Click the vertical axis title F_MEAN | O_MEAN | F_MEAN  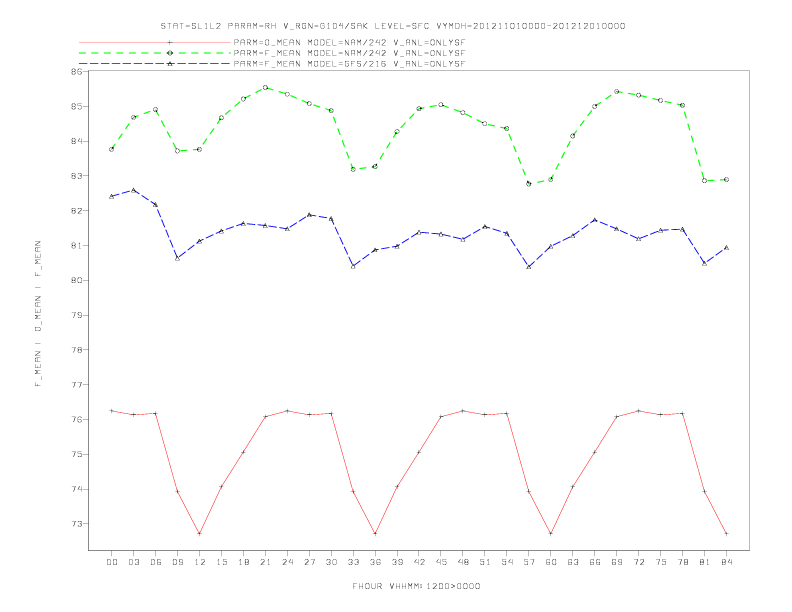point(38,314)
